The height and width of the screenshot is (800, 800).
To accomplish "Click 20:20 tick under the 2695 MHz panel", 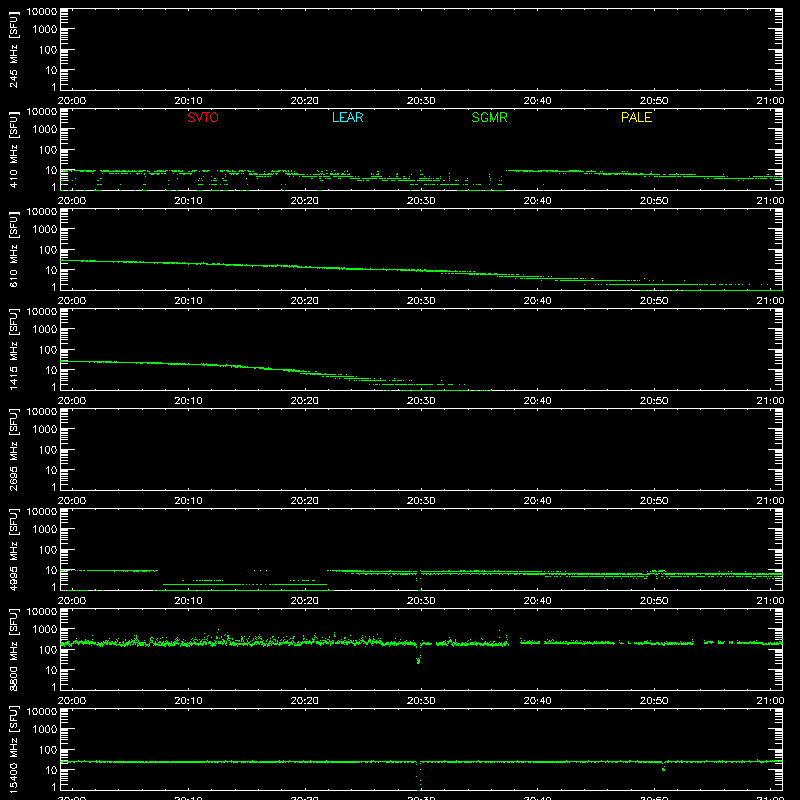I will (x=305, y=501).
